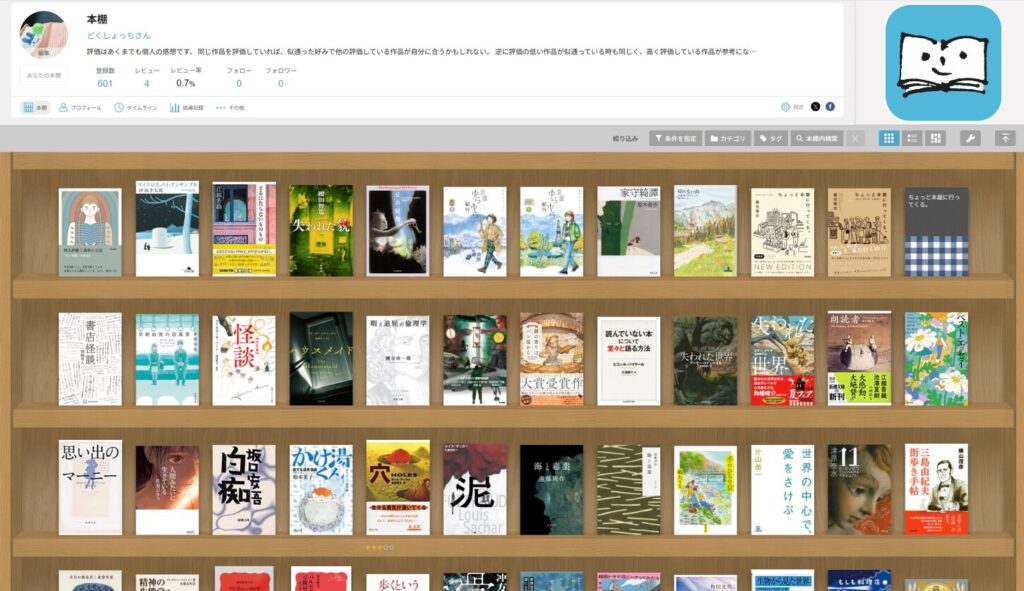Open the プロフィール tab

click(x=80, y=108)
